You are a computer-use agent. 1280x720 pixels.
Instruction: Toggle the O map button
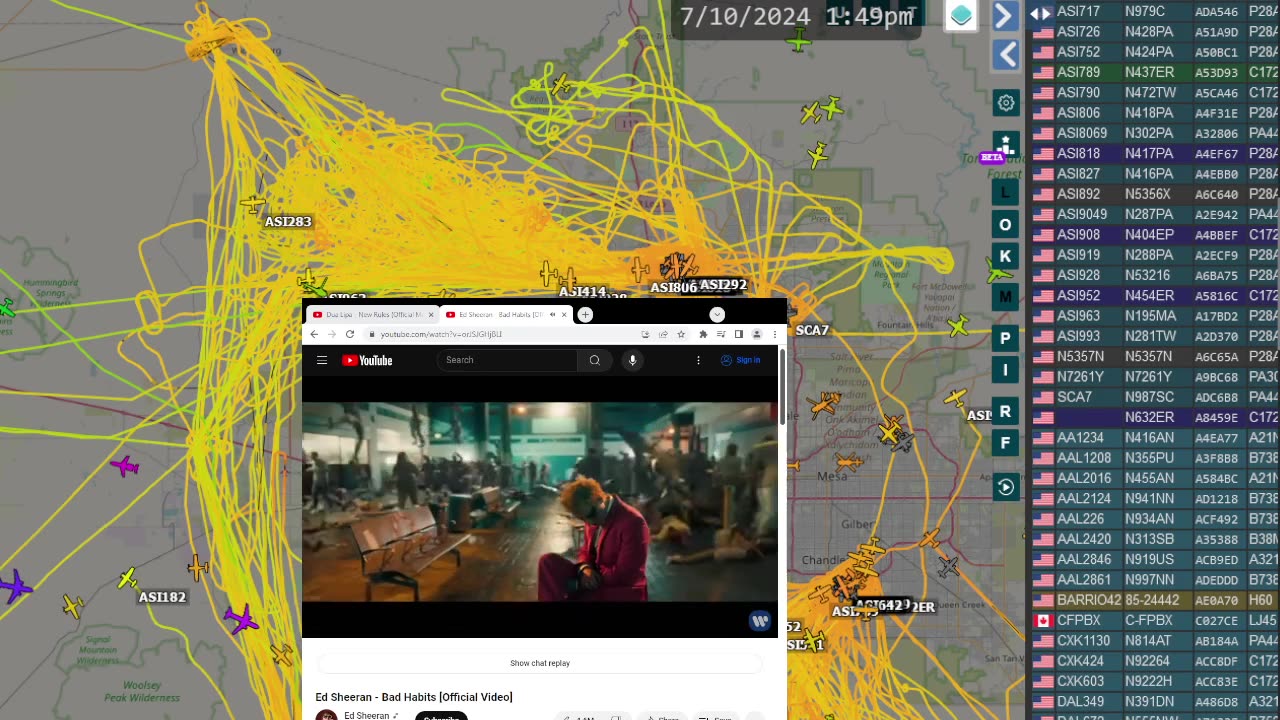1005,224
